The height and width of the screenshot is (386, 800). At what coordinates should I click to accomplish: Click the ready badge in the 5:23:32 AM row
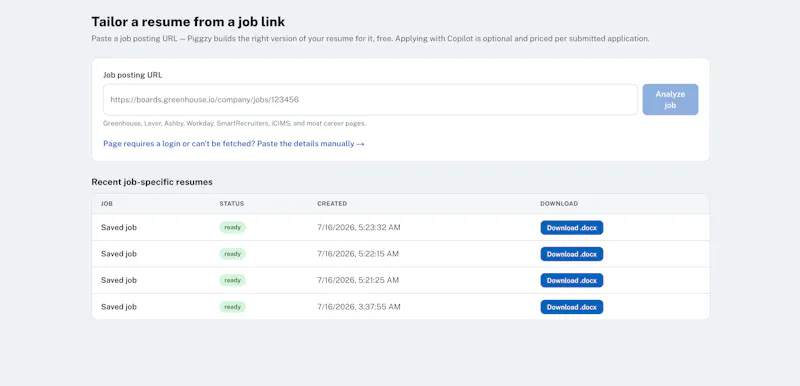pyautogui.click(x=232, y=227)
